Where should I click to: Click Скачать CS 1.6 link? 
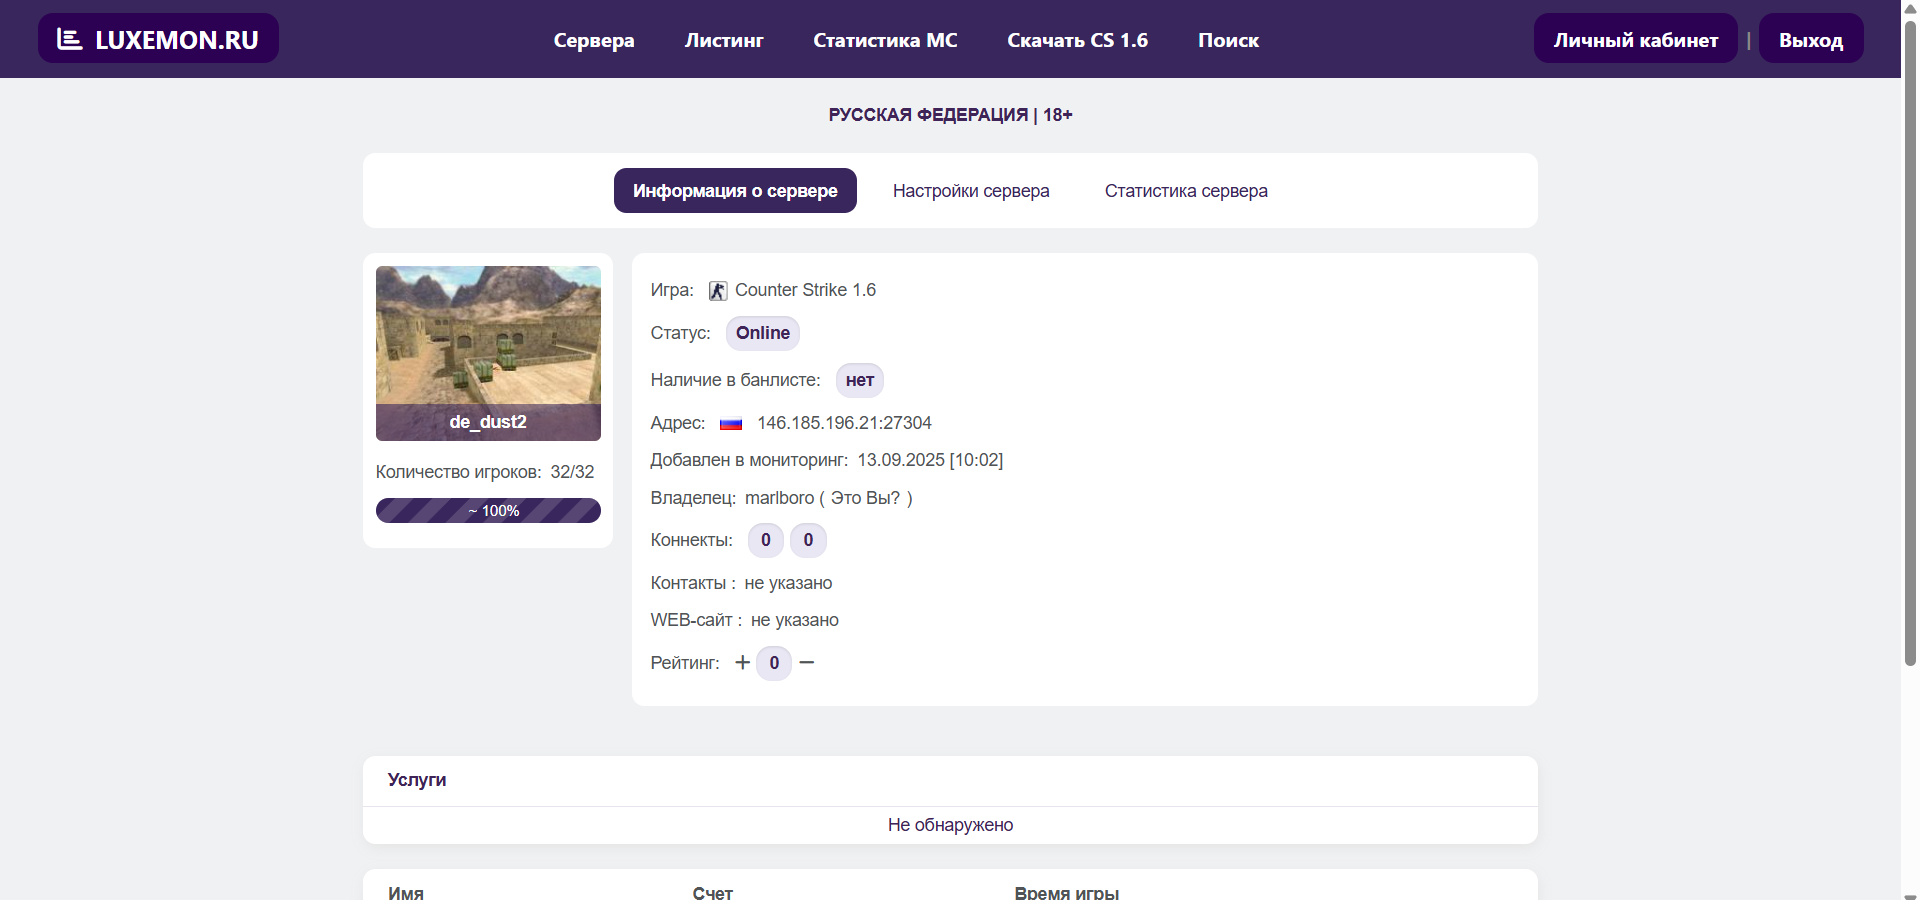(x=1077, y=40)
